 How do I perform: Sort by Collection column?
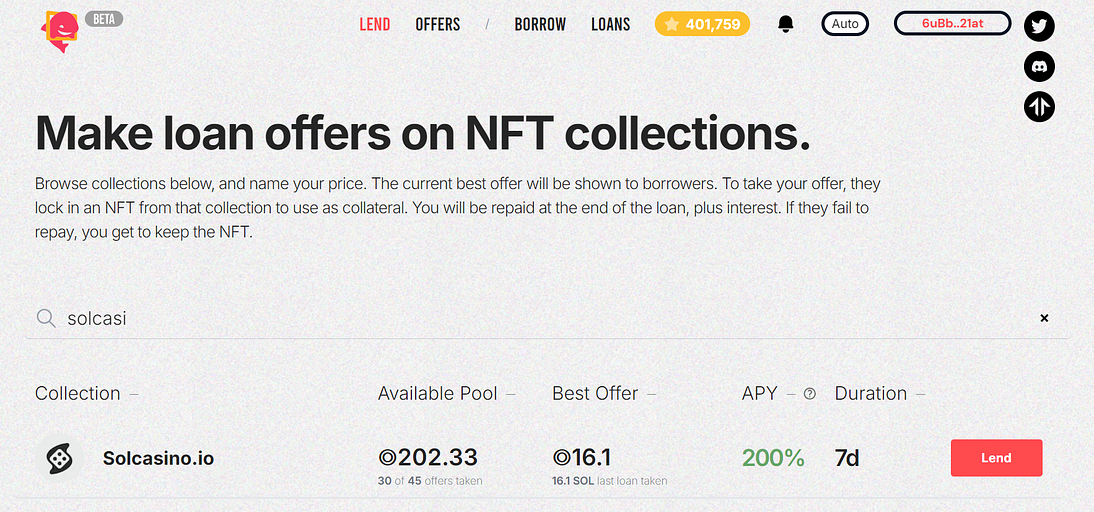[78, 393]
